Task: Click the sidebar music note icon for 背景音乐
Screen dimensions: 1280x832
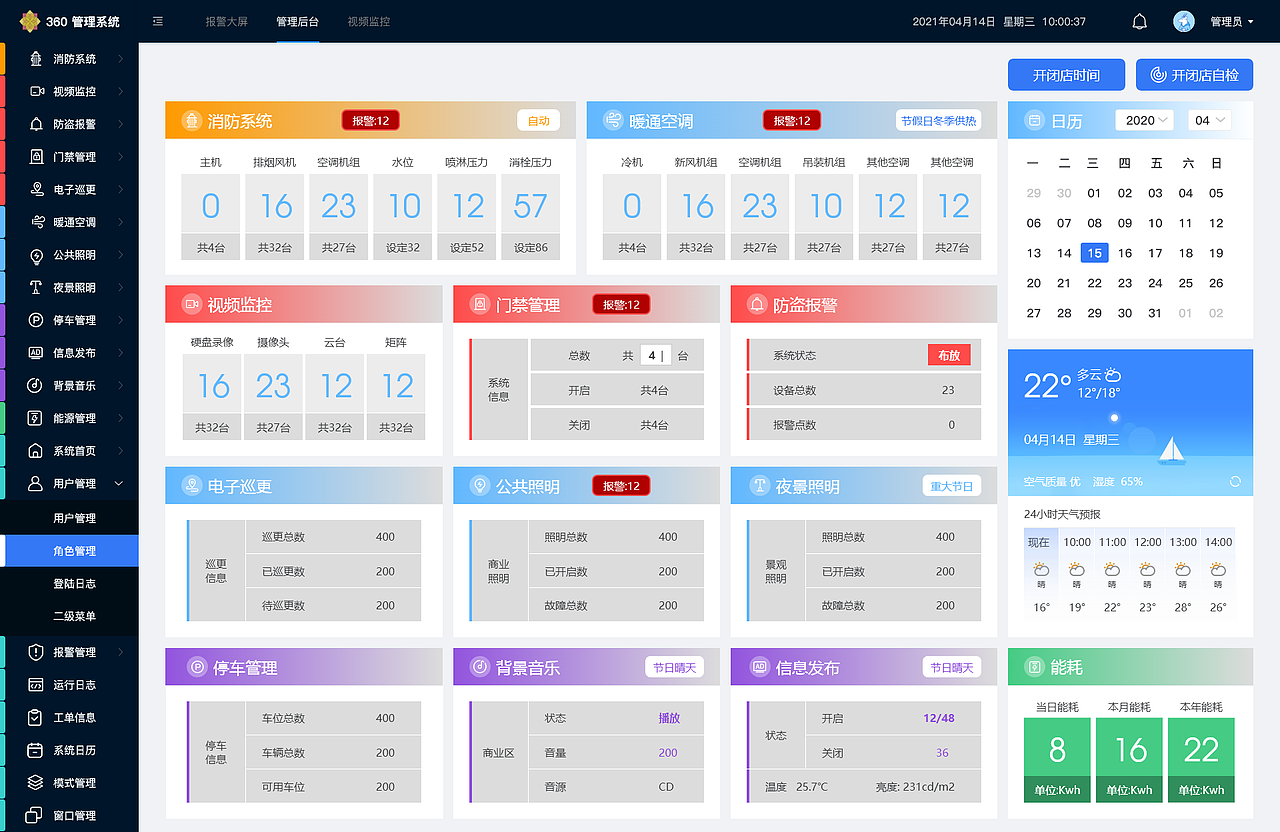Action: click(x=36, y=385)
